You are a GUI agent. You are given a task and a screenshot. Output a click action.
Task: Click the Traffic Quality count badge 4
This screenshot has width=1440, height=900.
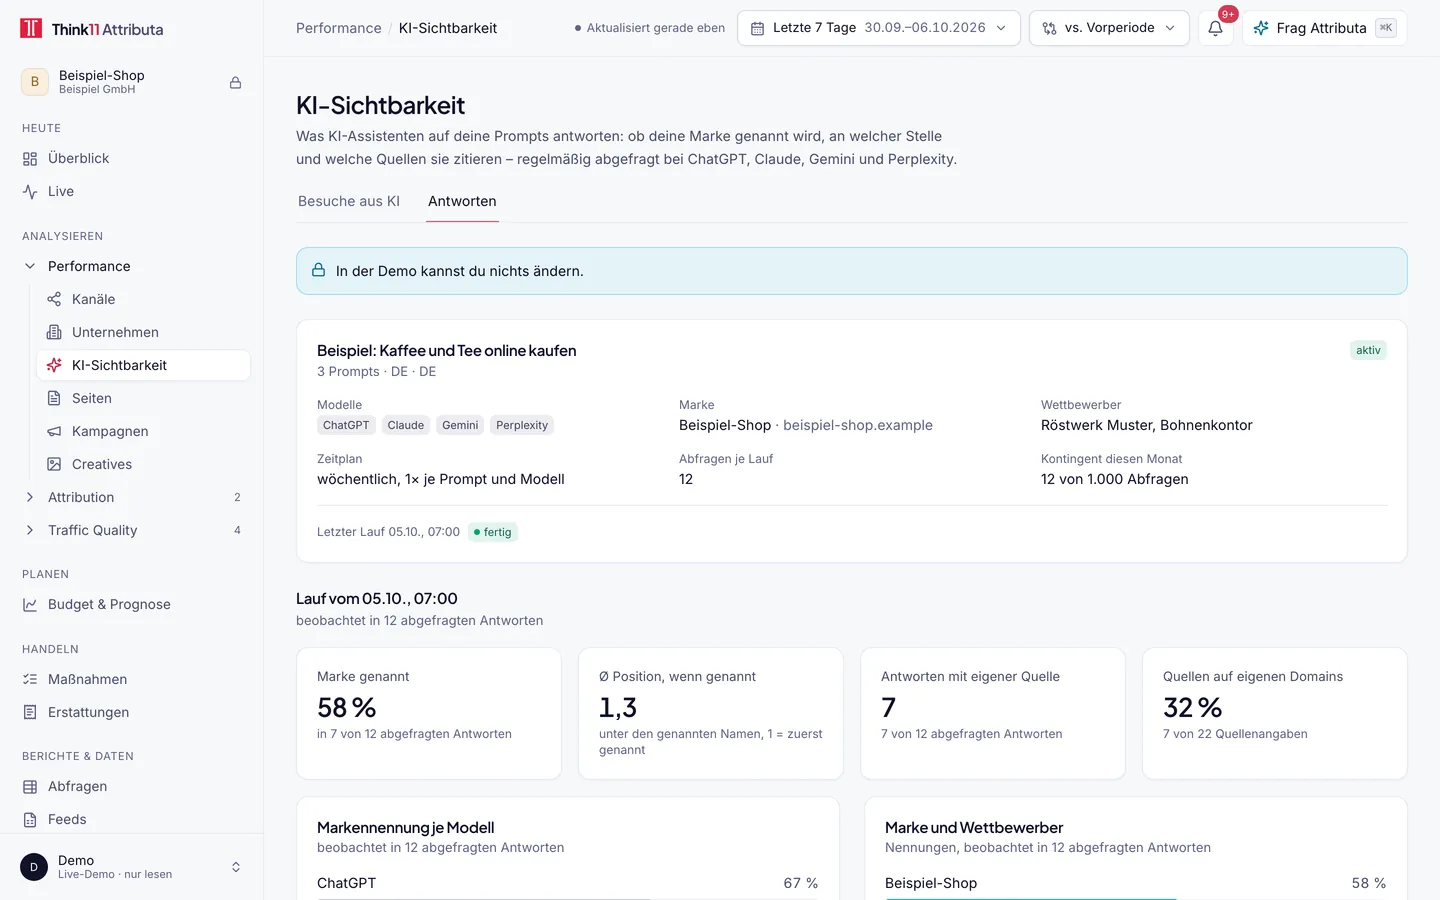coord(237,531)
